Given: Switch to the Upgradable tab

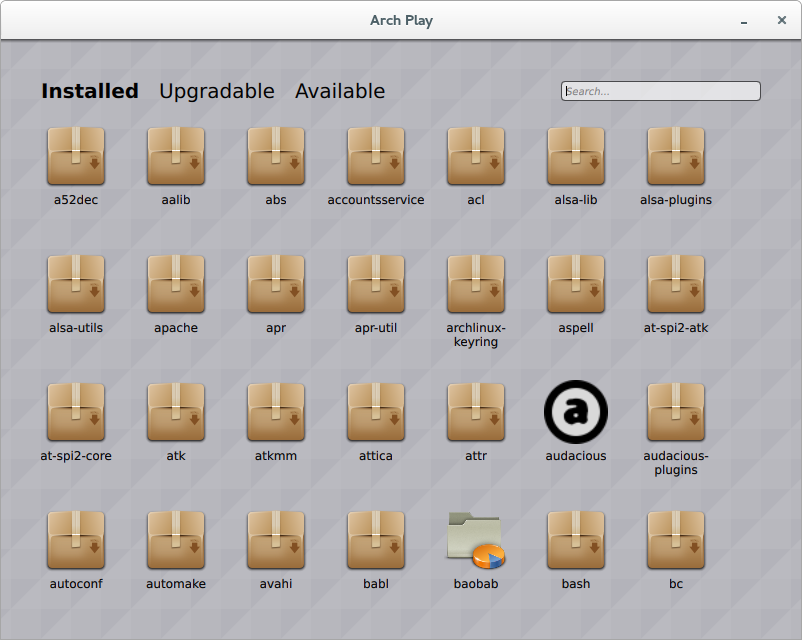Looking at the screenshot, I should (217, 92).
